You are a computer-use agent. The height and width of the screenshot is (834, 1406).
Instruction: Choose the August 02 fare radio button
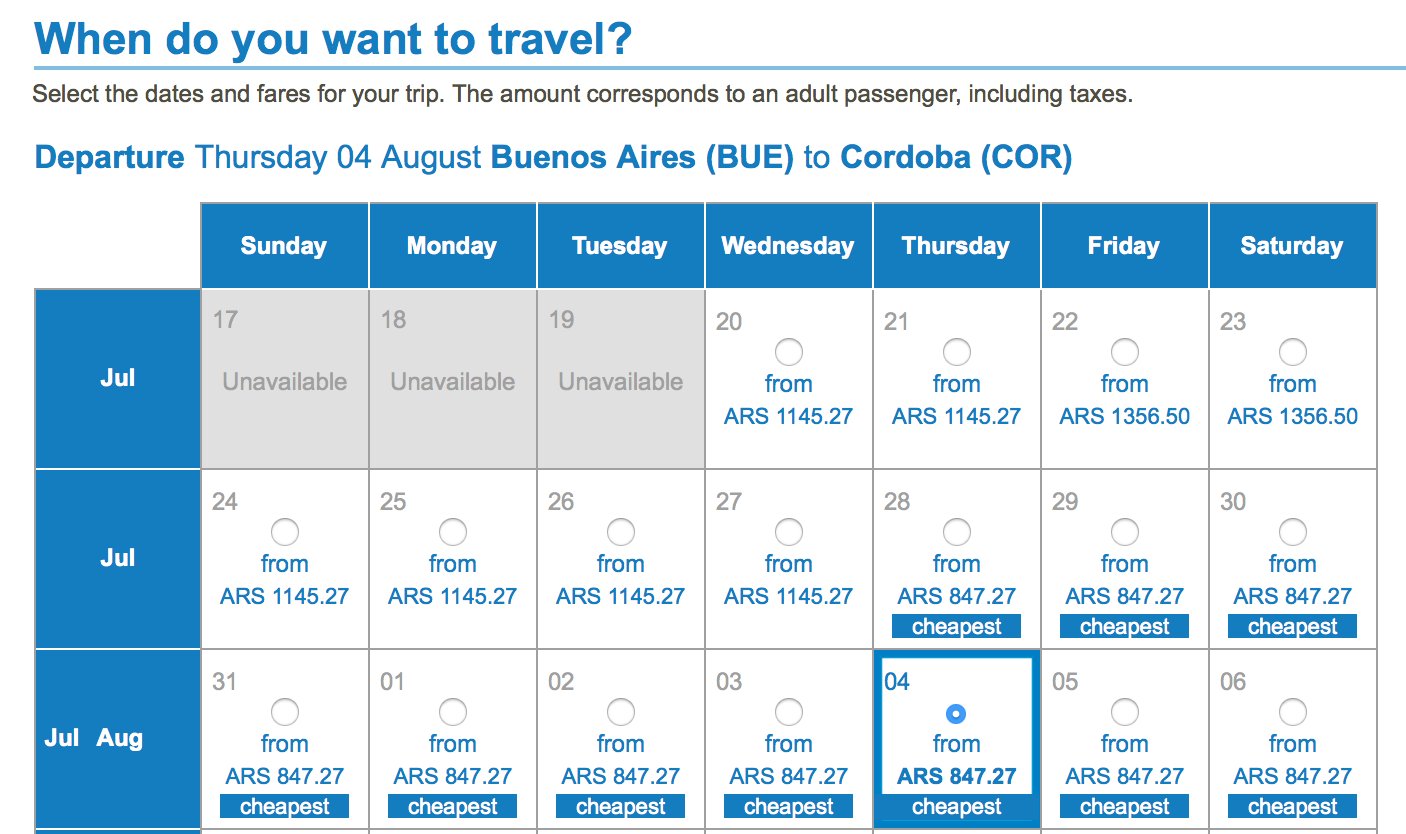[x=621, y=712]
